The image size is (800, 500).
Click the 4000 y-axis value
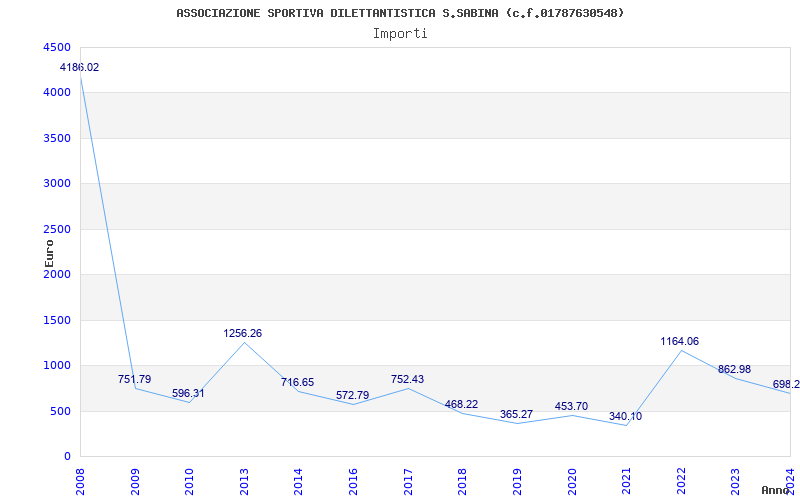tap(58, 93)
